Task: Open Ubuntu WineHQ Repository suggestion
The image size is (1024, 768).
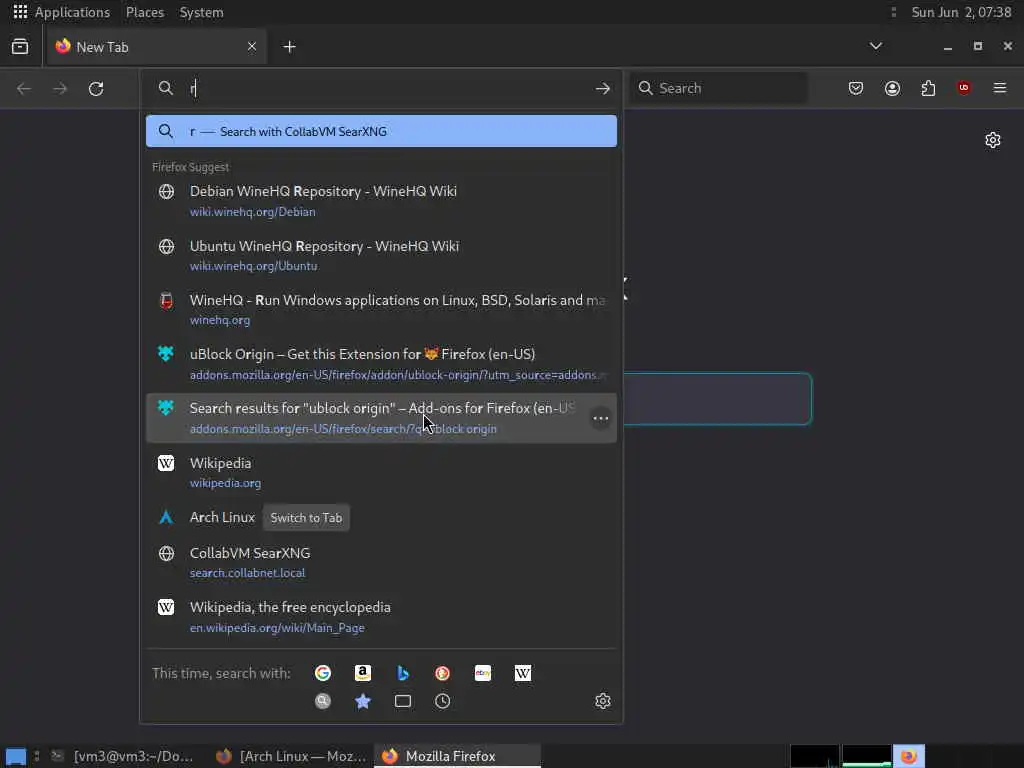Action: [x=381, y=255]
